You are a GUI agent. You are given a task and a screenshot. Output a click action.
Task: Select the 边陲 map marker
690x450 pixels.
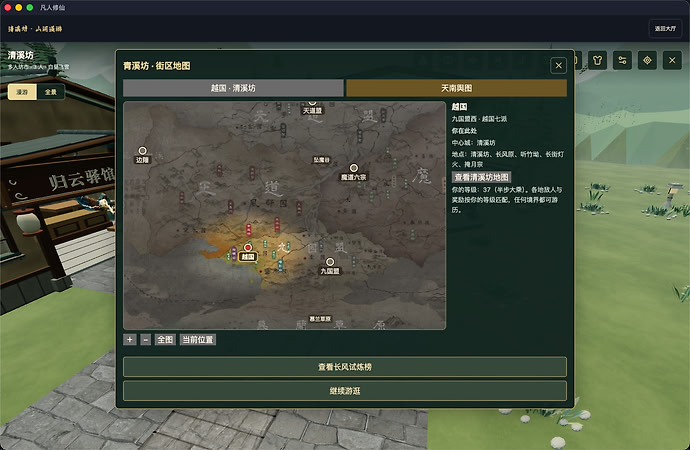pyautogui.click(x=142, y=151)
